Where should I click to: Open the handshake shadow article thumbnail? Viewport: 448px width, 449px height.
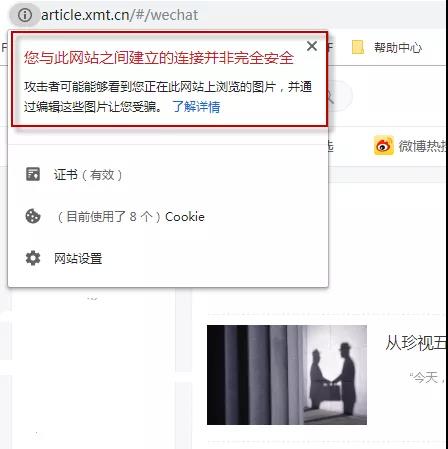coord(287,375)
